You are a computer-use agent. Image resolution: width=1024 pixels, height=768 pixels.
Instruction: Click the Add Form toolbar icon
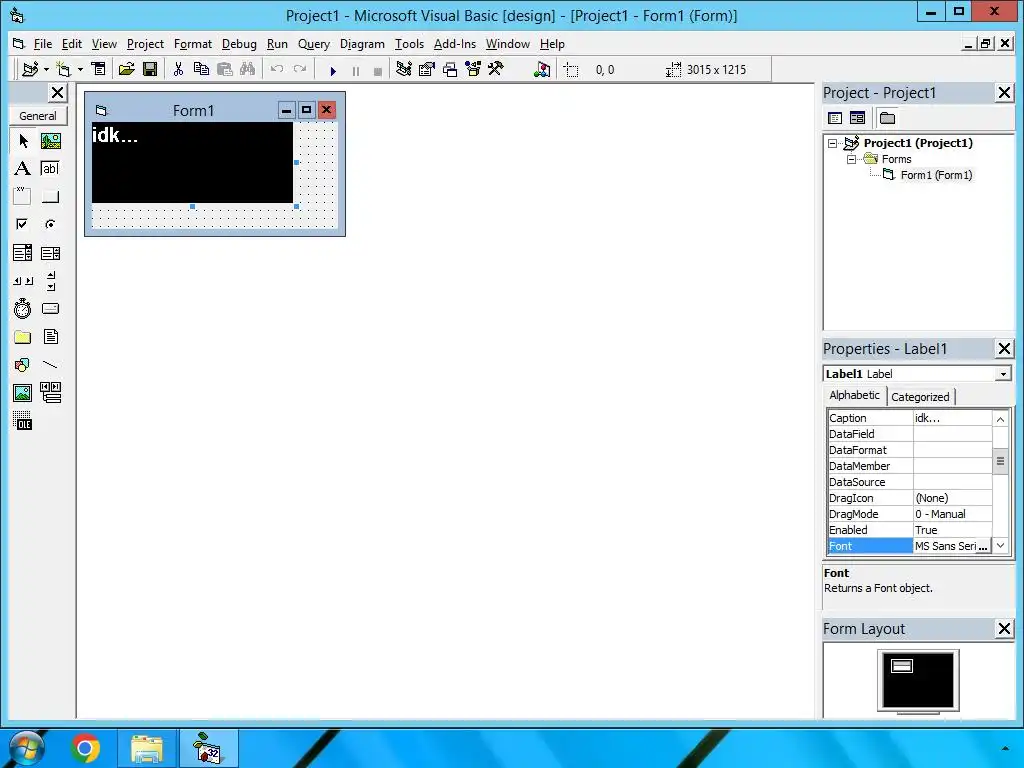point(63,69)
